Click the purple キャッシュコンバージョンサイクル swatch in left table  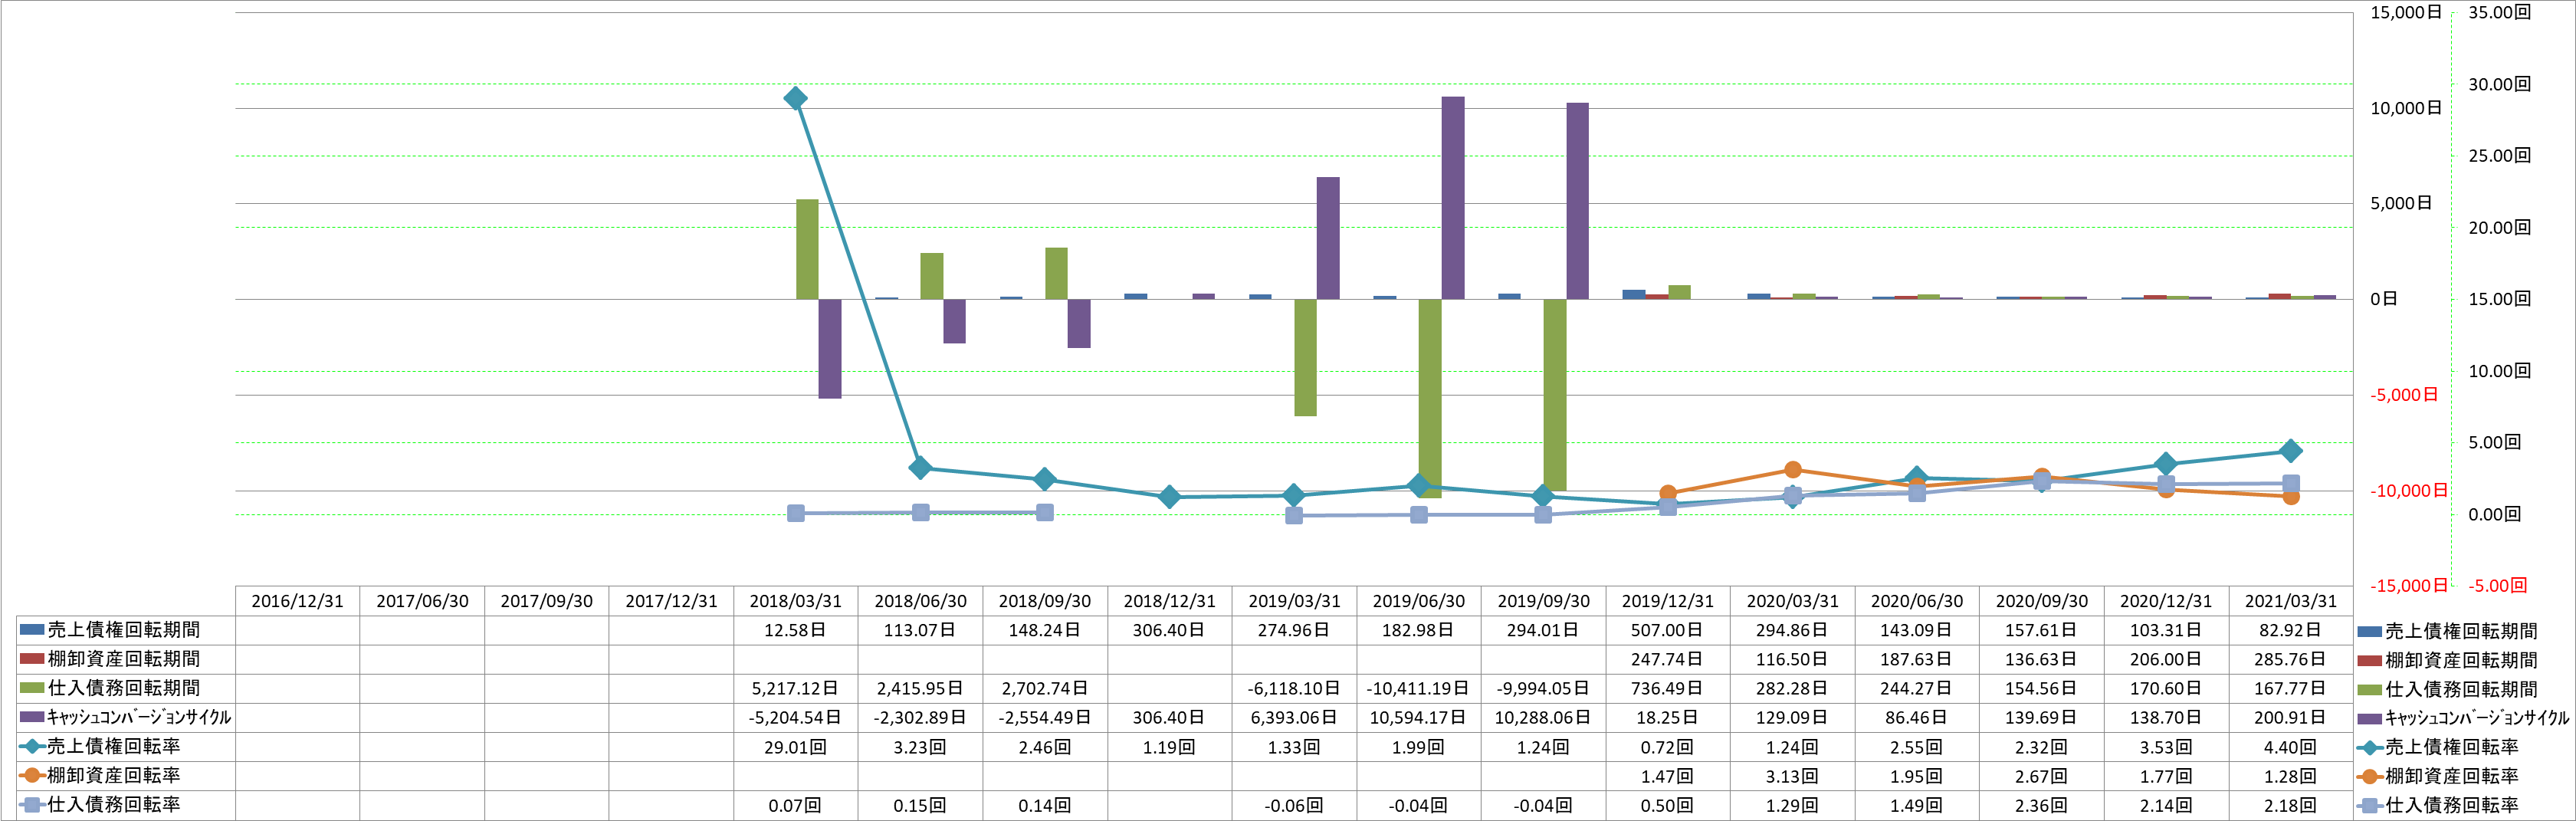pyautogui.click(x=32, y=717)
